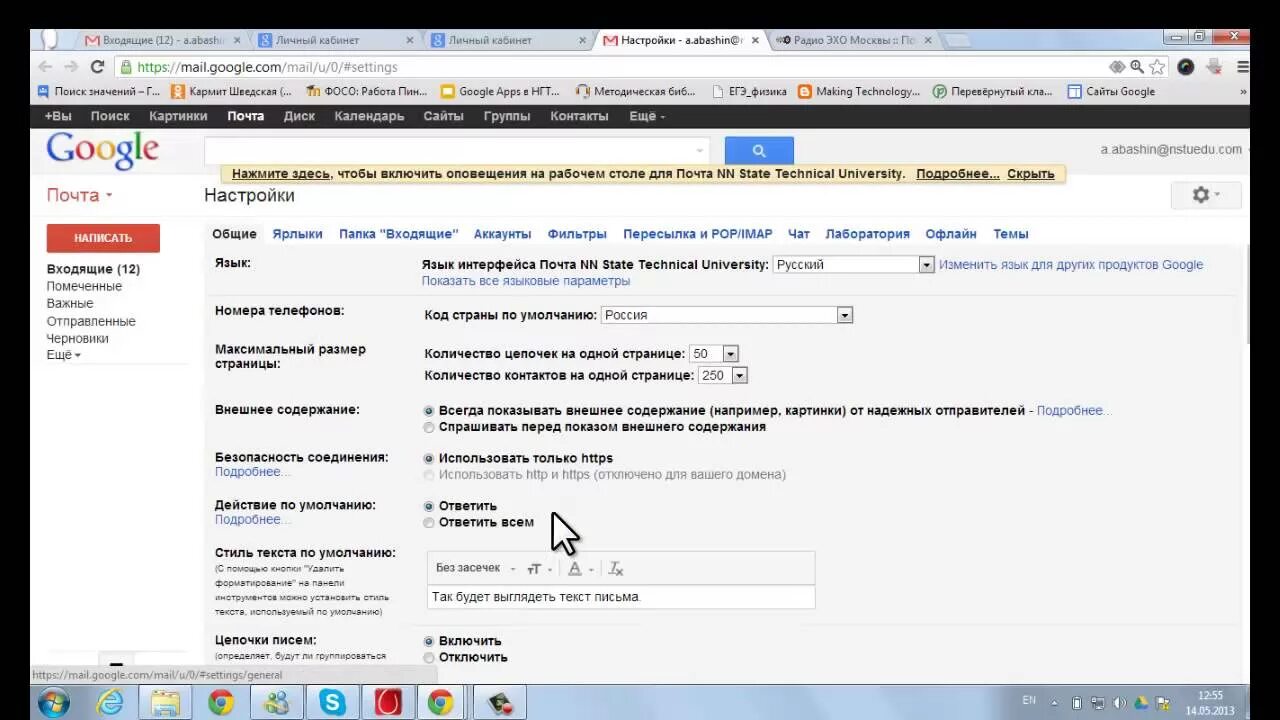
Task: Click the blue Google search button
Action: point(759,150)
